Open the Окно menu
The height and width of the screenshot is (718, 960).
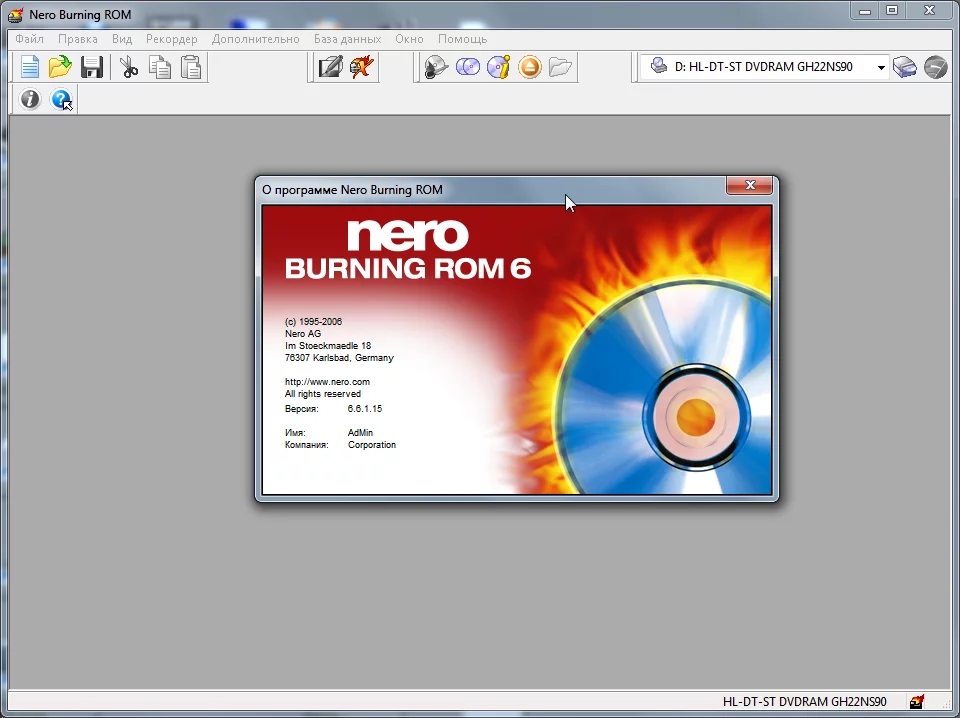[x=409, y=39]
